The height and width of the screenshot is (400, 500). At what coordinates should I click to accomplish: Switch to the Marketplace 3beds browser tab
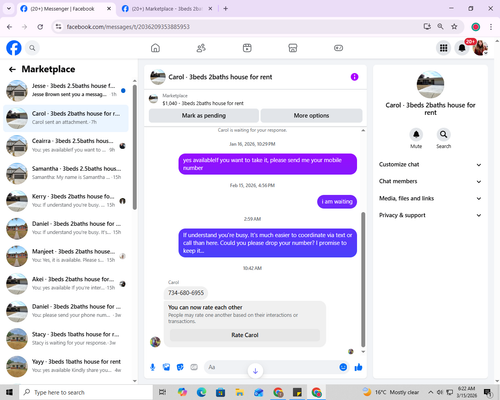click(x=168, y=9)
